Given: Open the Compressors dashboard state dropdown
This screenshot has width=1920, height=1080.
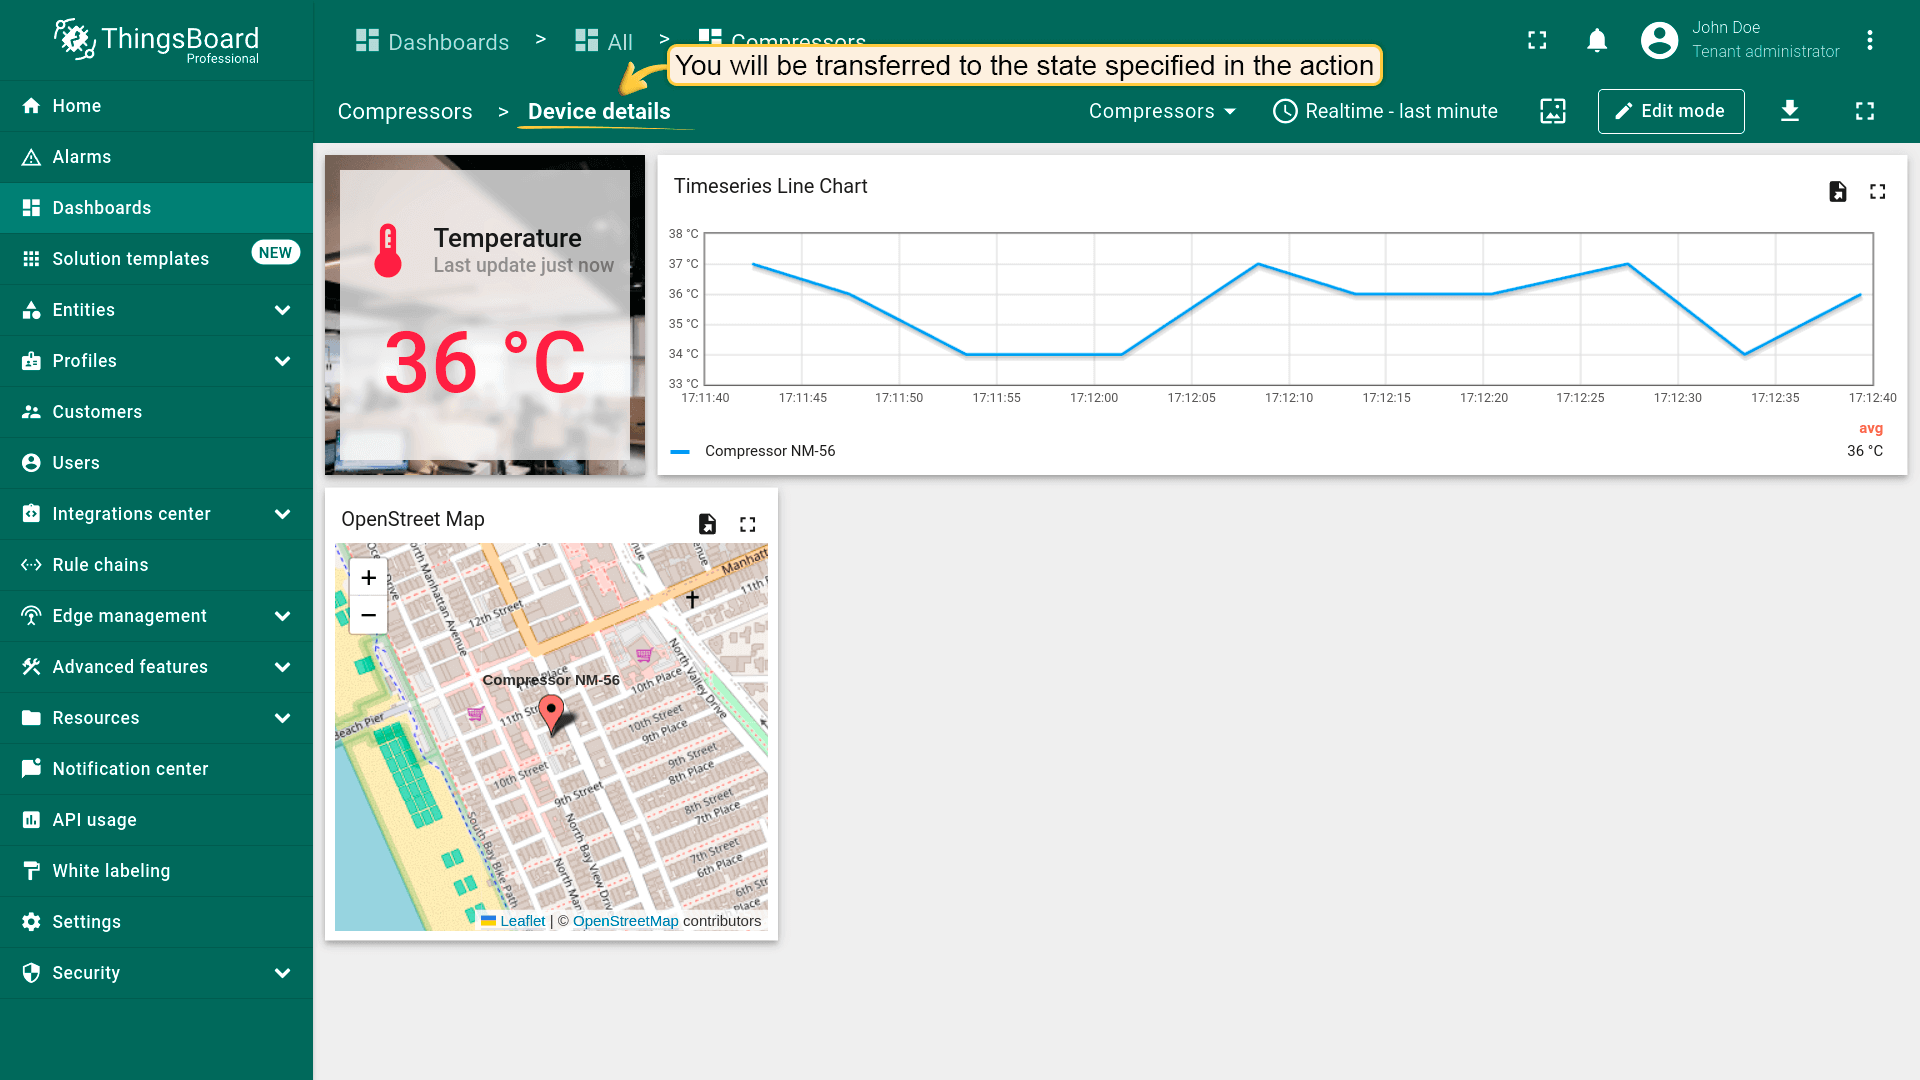Looking at the screenshot, I should click(1162, 111).
